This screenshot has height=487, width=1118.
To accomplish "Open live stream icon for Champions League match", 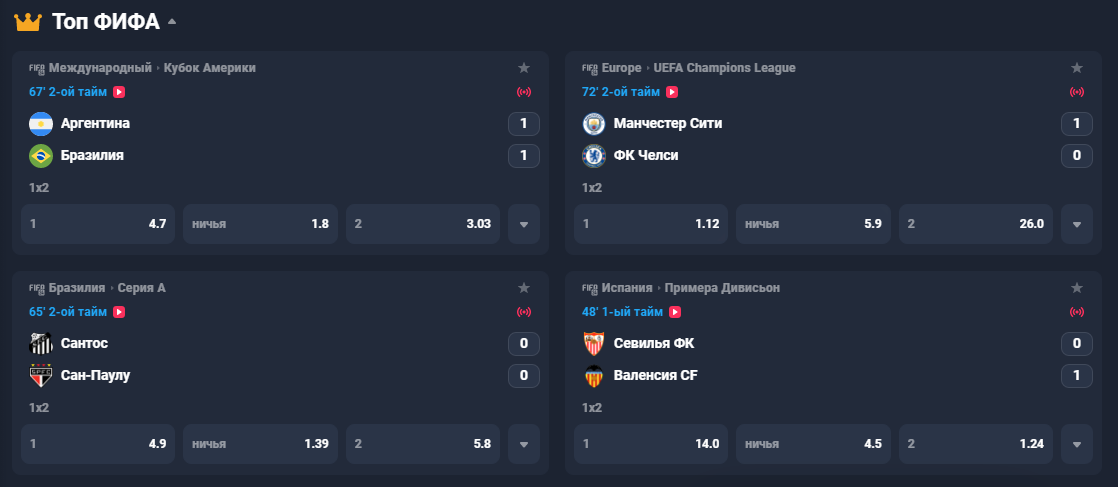I will click(x=672, y=91).
